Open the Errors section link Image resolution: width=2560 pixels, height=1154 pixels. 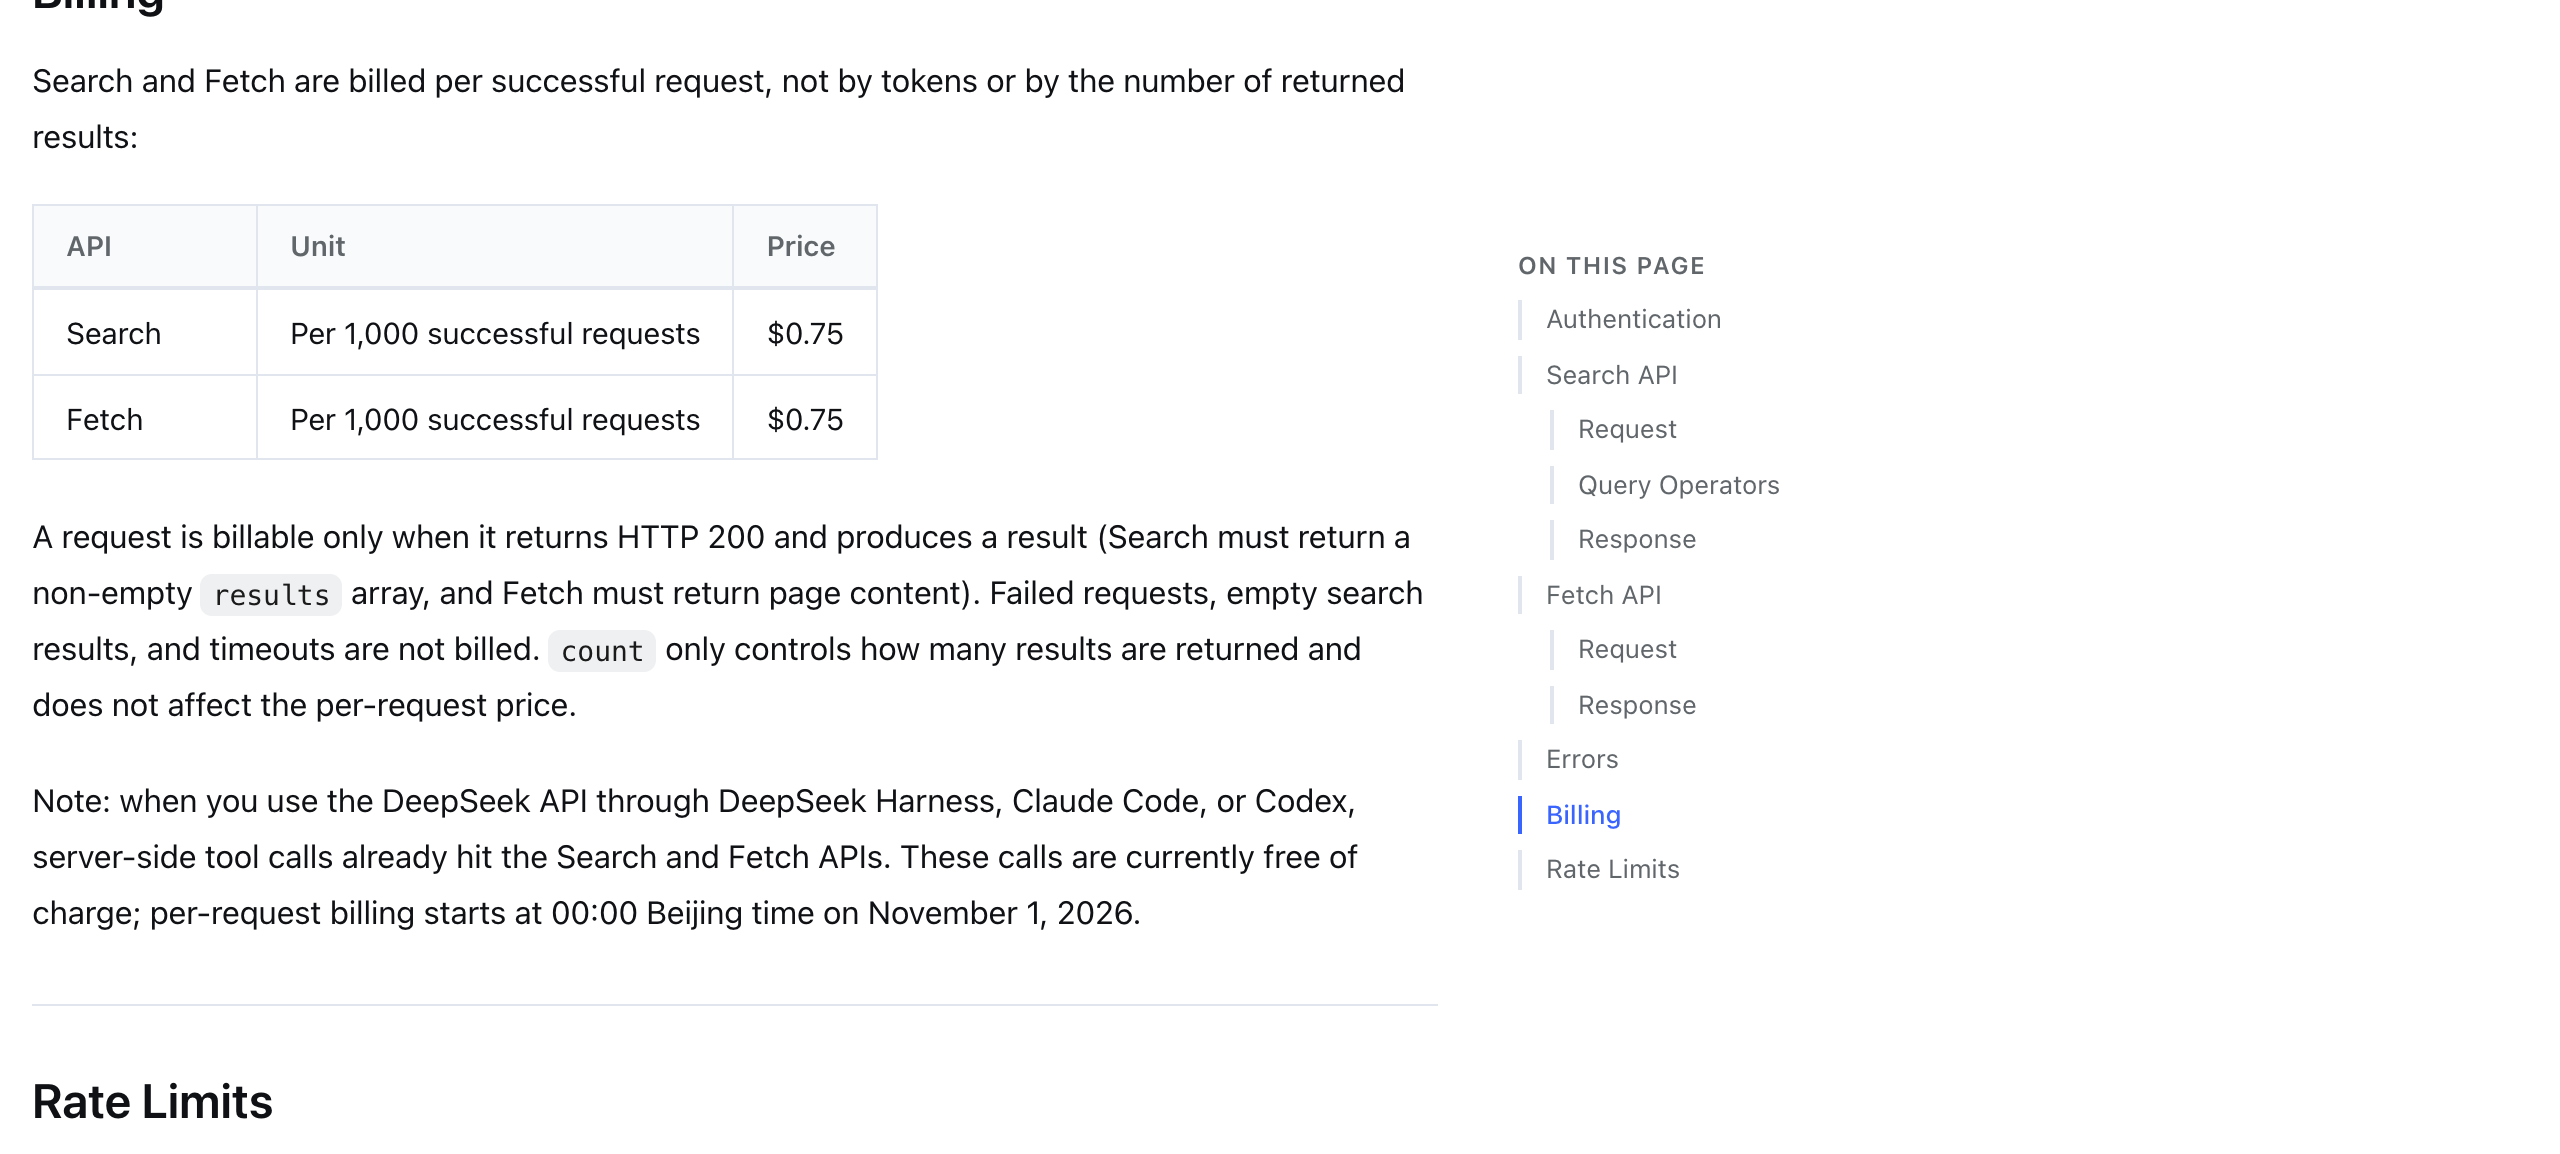(x=1582, y=759)
